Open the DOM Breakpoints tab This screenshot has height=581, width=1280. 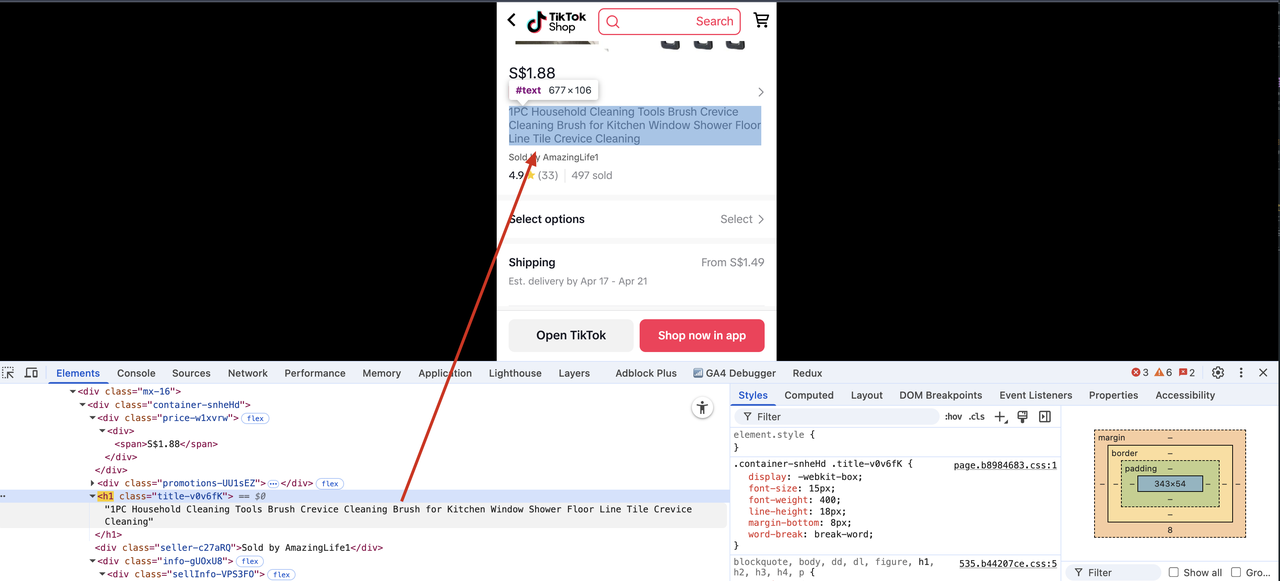tap(940, 395)
